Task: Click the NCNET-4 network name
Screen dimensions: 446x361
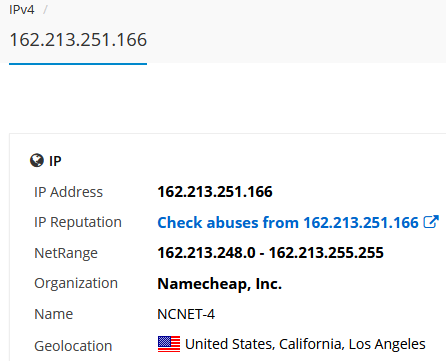Action: (x=186, y=314)
